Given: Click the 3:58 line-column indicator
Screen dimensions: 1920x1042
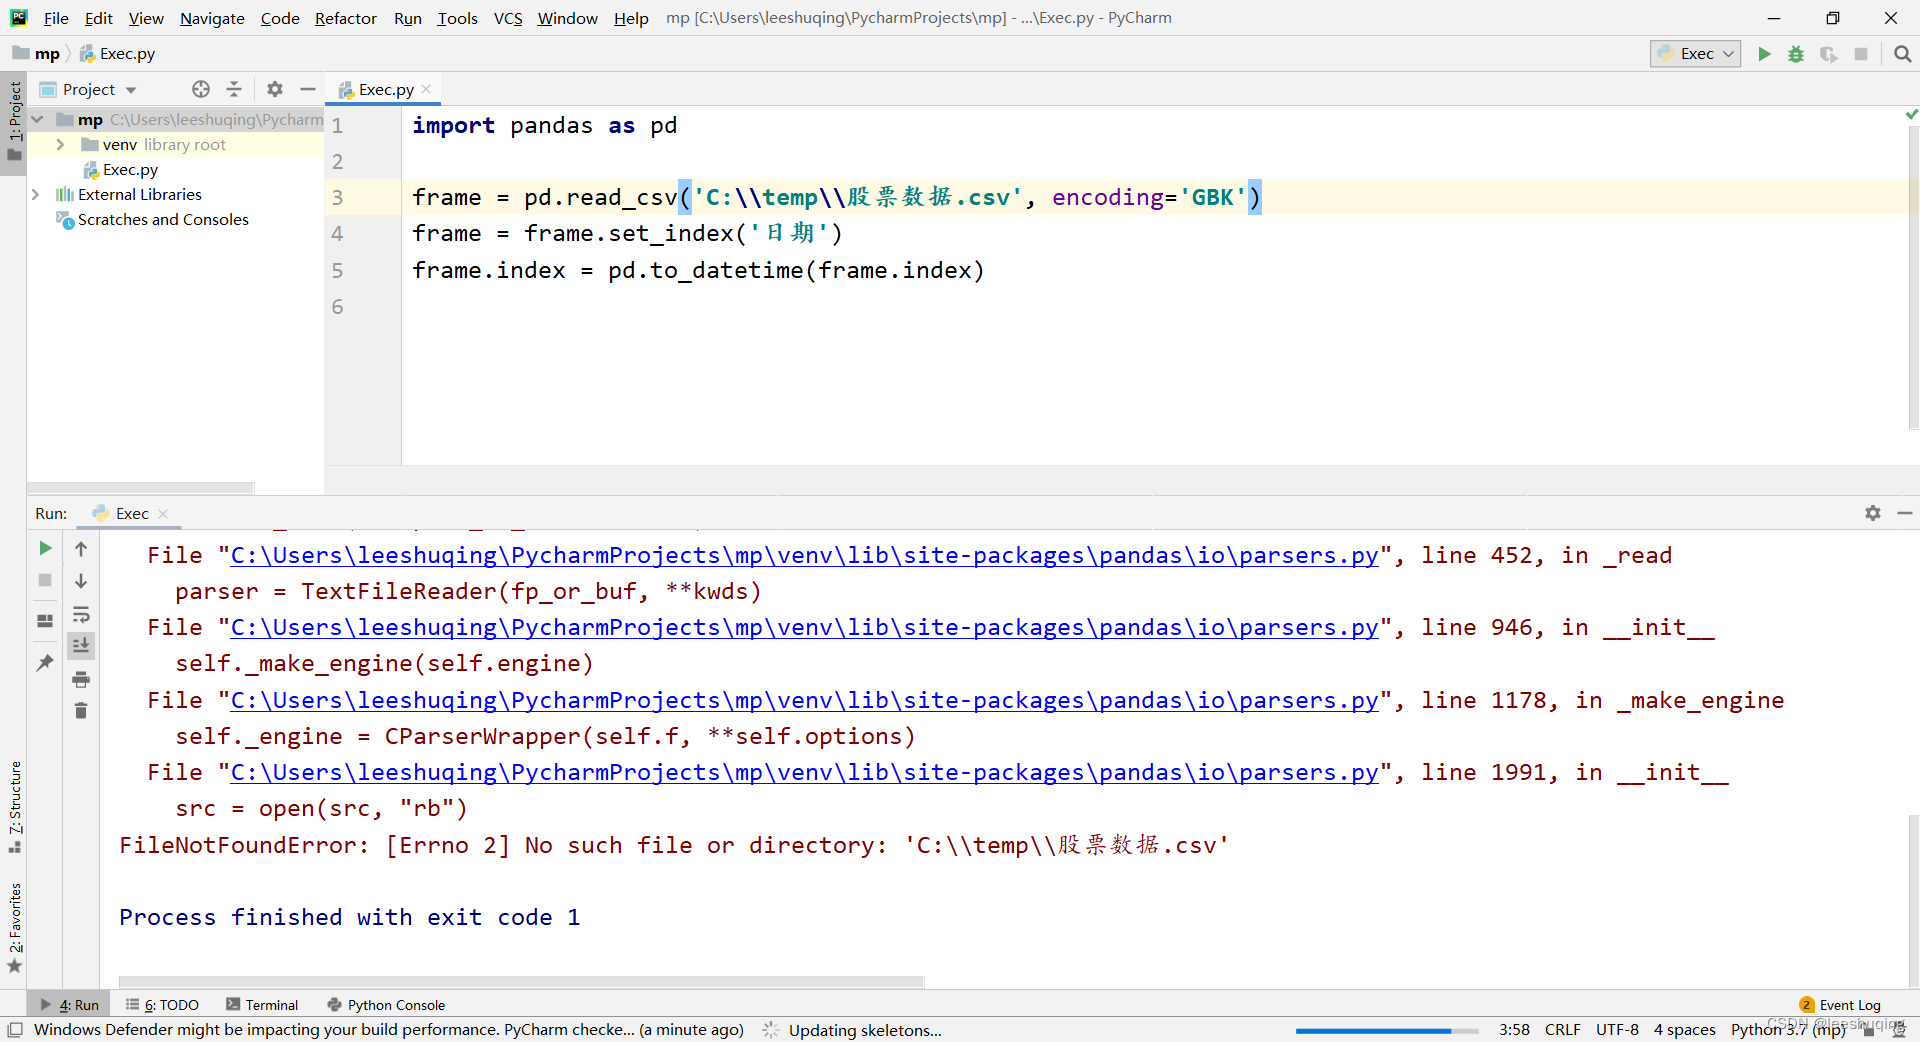Looking at the screenshot, I should tap(1514, 1030).
